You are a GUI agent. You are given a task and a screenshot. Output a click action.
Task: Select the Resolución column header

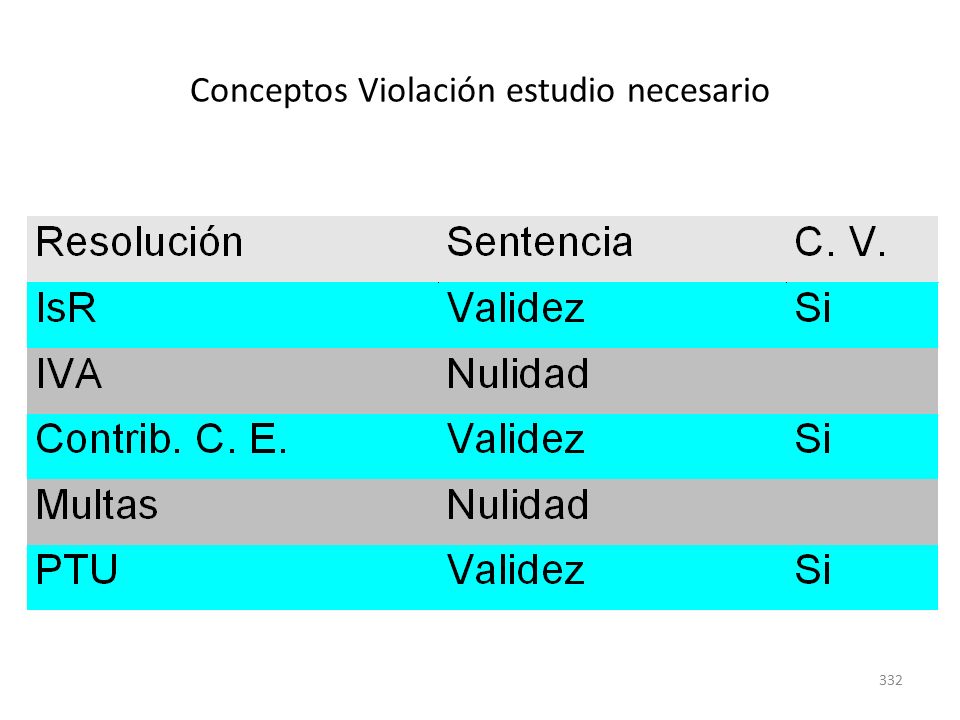click(x=139, y=242)
